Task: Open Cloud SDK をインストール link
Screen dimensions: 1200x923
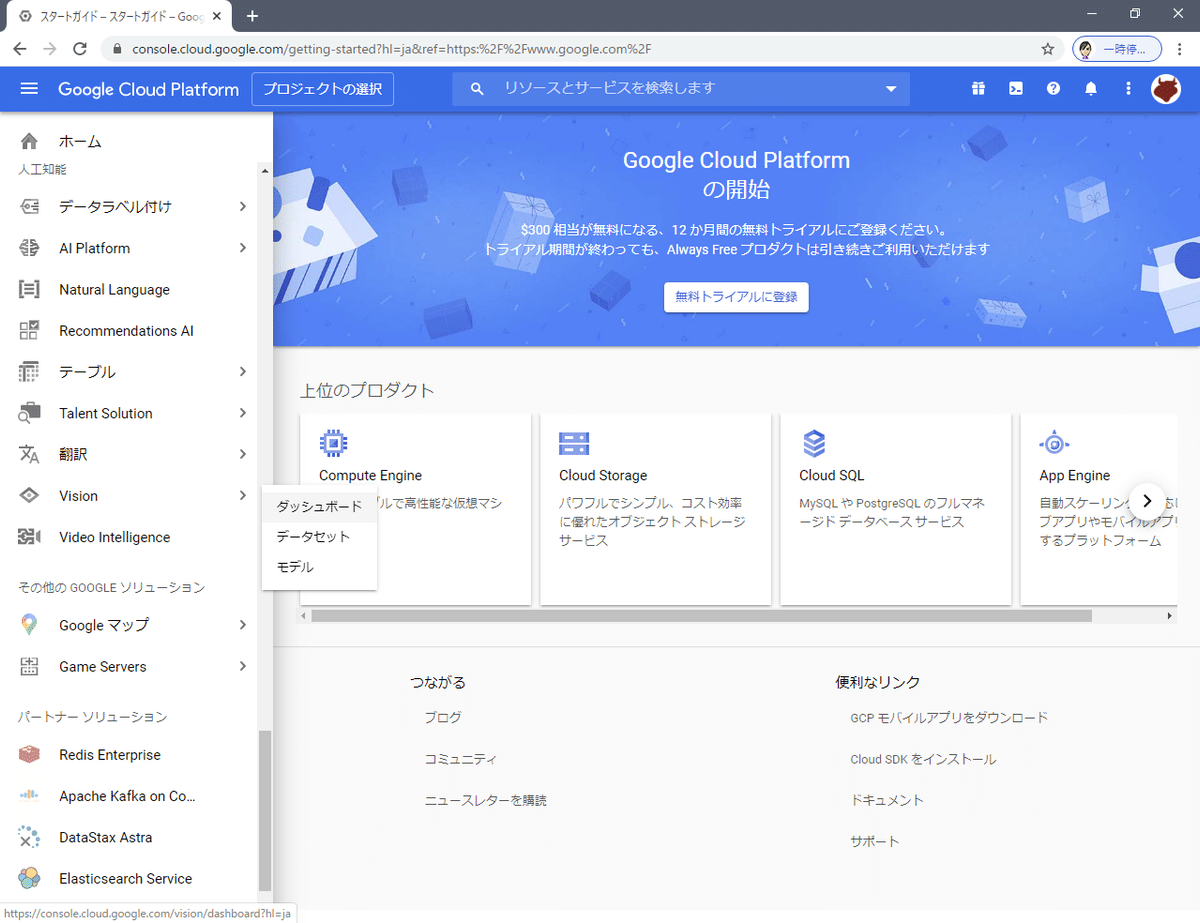Action: click(923, 759)
